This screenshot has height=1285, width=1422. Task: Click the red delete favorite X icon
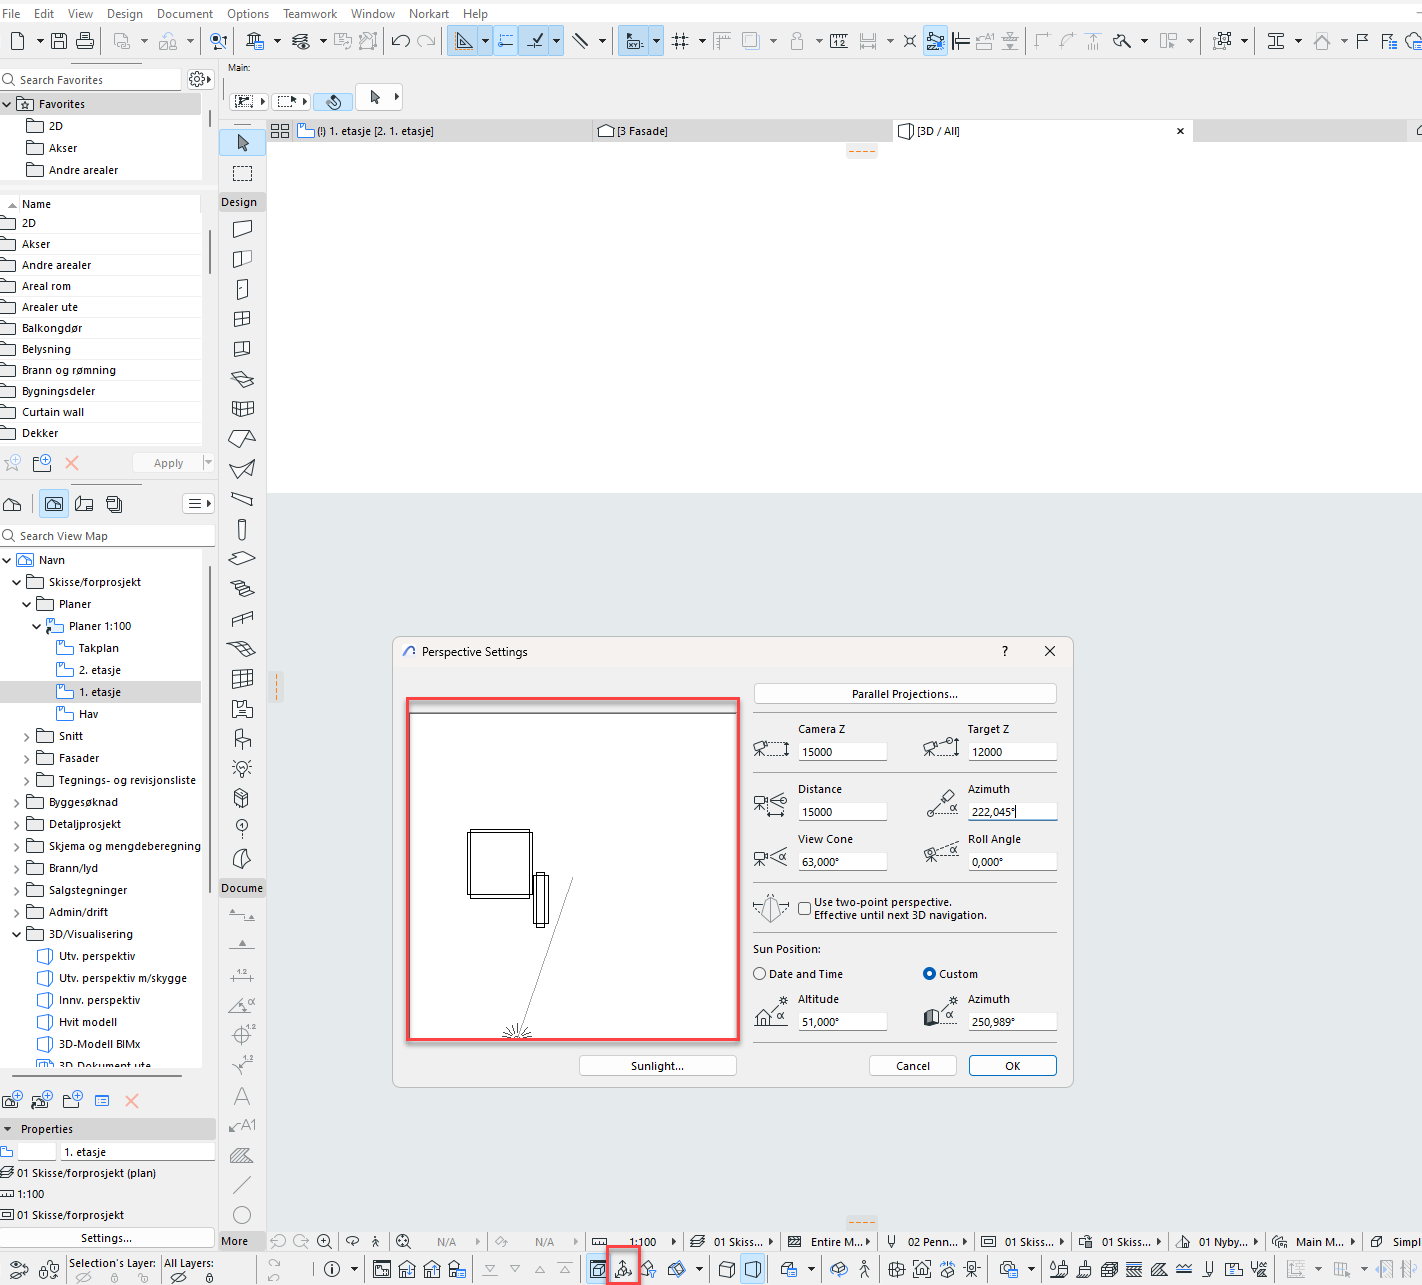point(72,463)
